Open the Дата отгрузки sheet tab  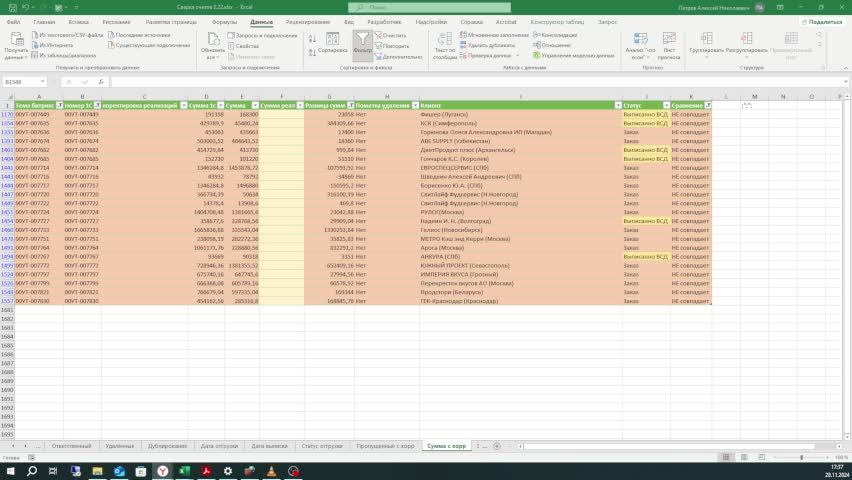coord(220,446)
